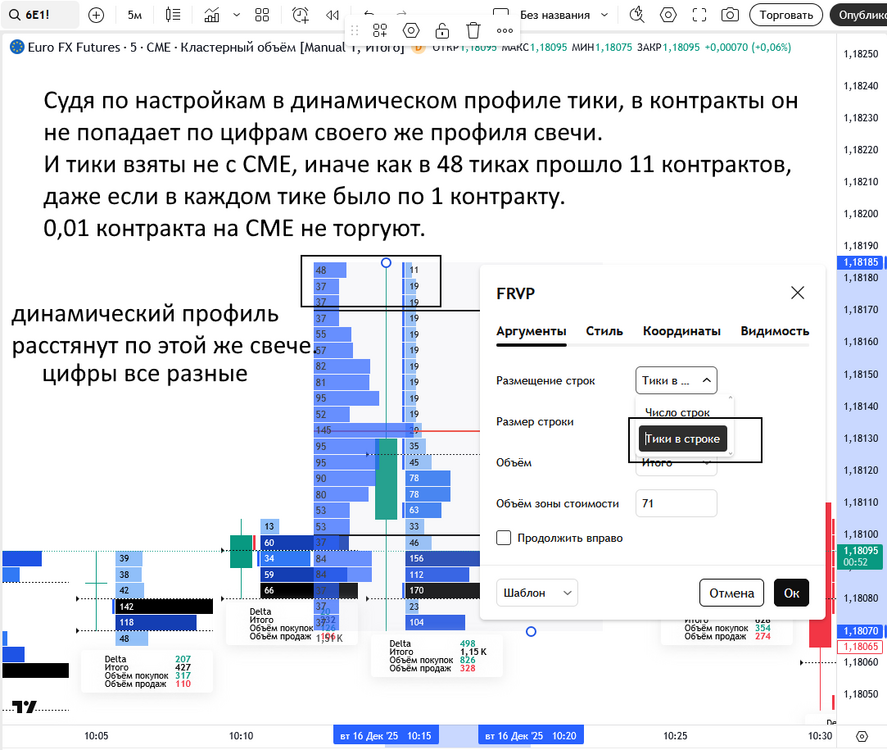Click the 10:15 date label on time axis
Viewport: 887px width, 750px height.
point(385,736)
